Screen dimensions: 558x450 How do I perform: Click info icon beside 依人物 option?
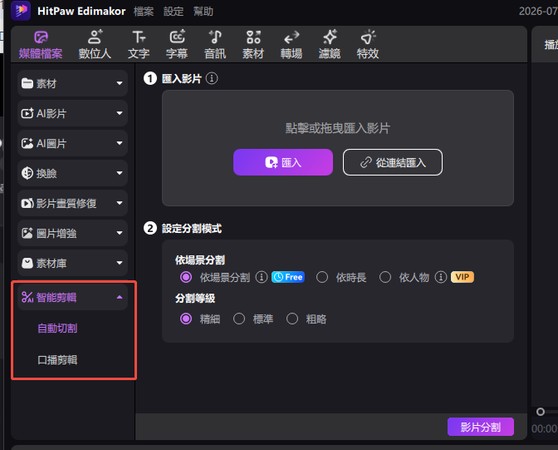441,277
